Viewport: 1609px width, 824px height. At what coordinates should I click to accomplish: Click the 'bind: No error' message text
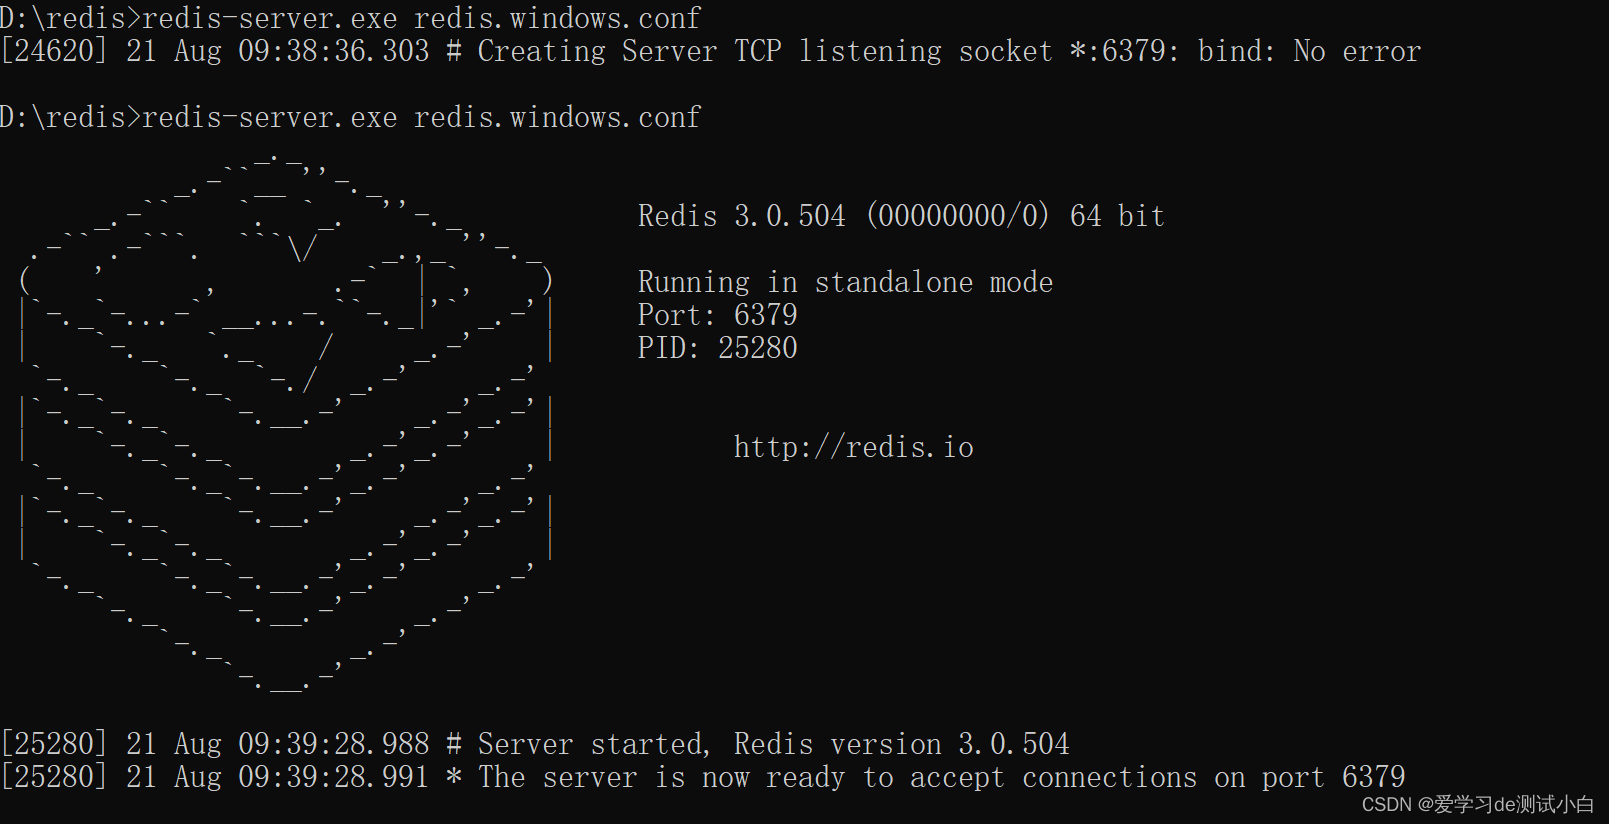click(x=1309, y=51)
